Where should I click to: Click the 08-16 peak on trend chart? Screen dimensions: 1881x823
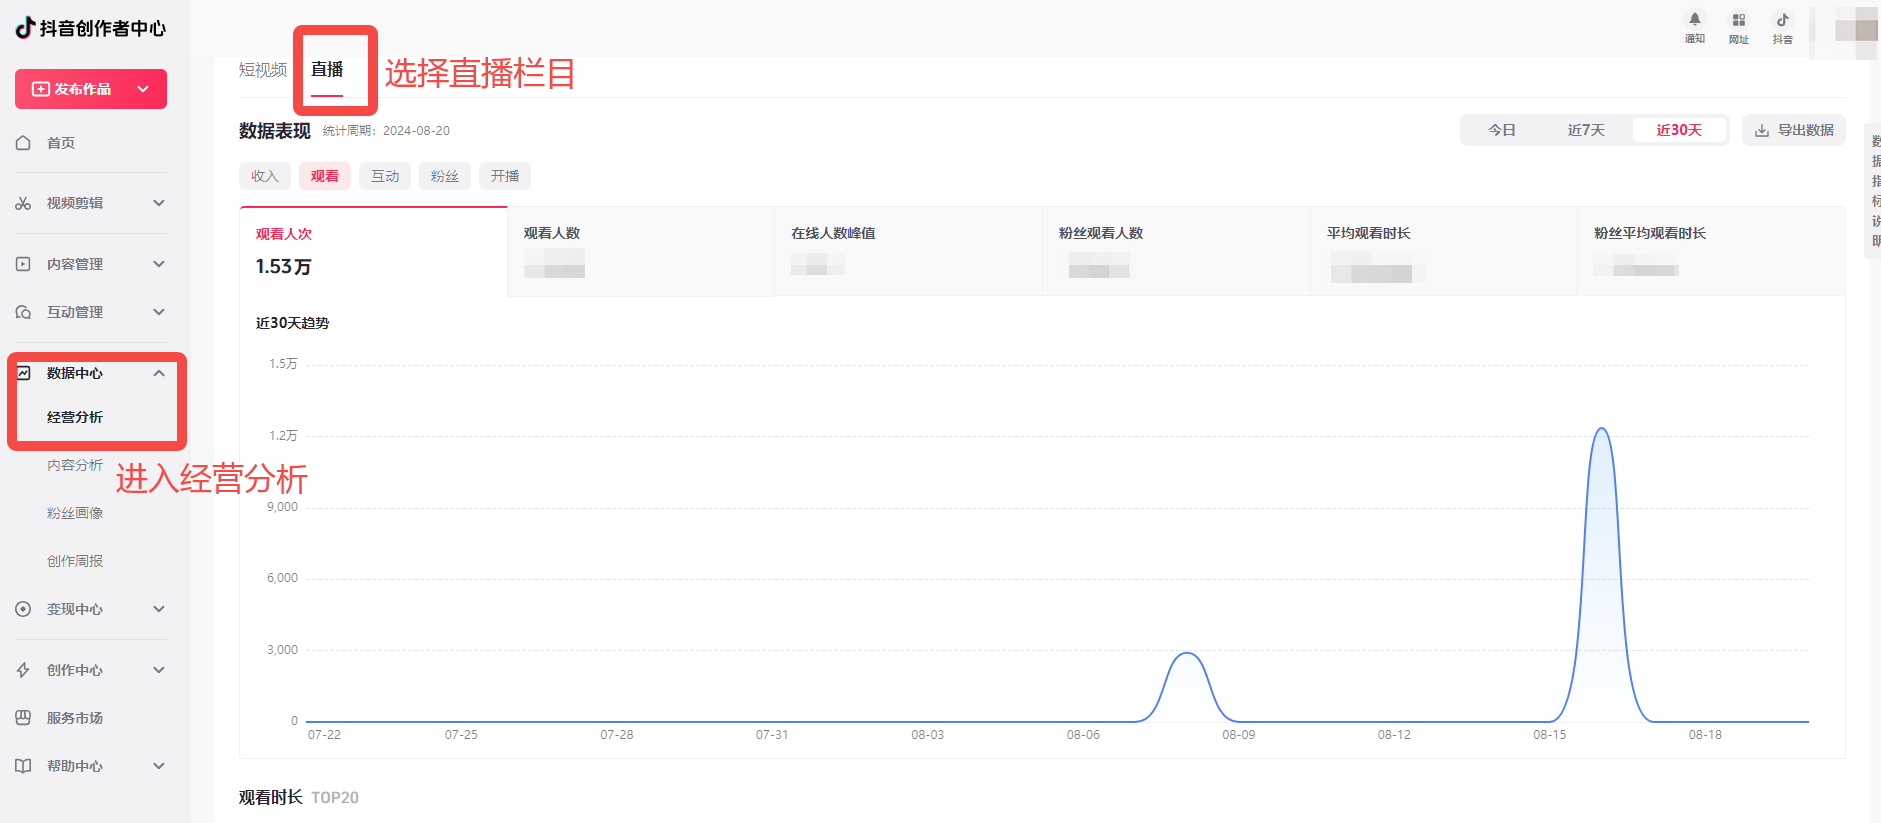1602,429
